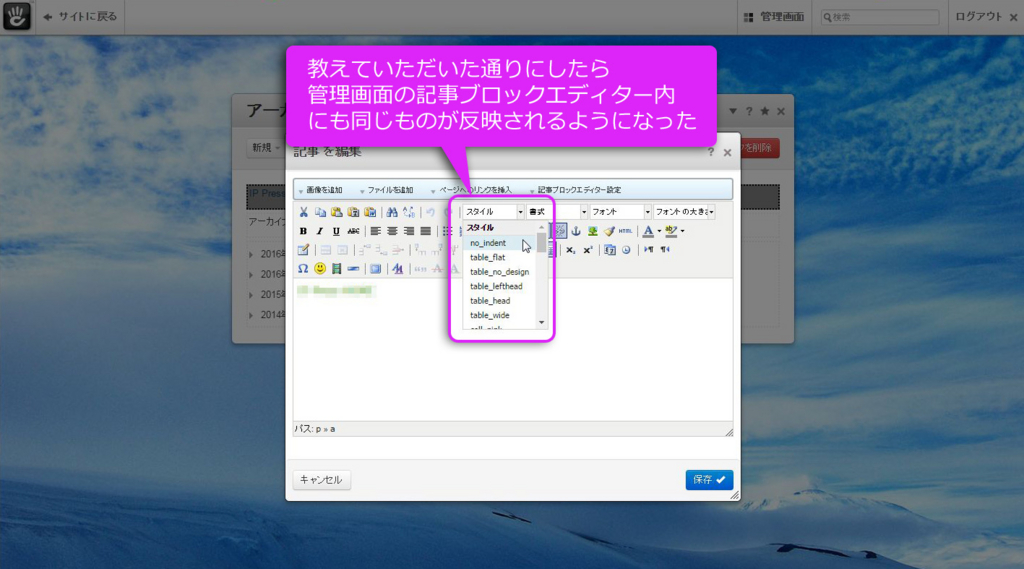This screenshot has height=569, width=1024.
Task: Open the 画像を追加 menu
Action: pos(320,190)
